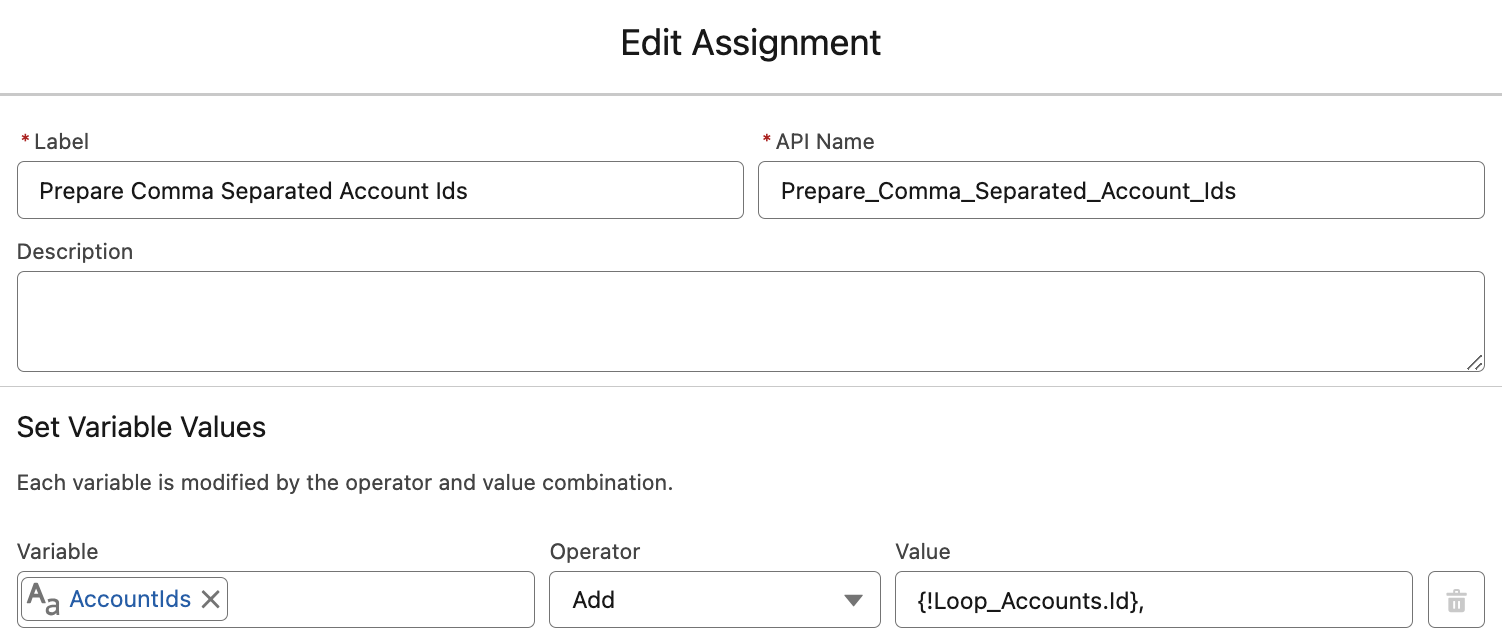Open the Operator dropdown showing Add
This screenshot has height=642, width=1502.
coord(714,599)
